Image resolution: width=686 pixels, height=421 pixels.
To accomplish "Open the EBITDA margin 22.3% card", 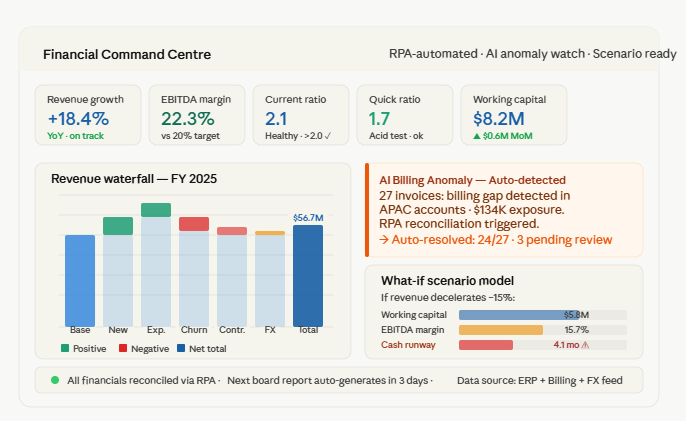I will 197,115.
